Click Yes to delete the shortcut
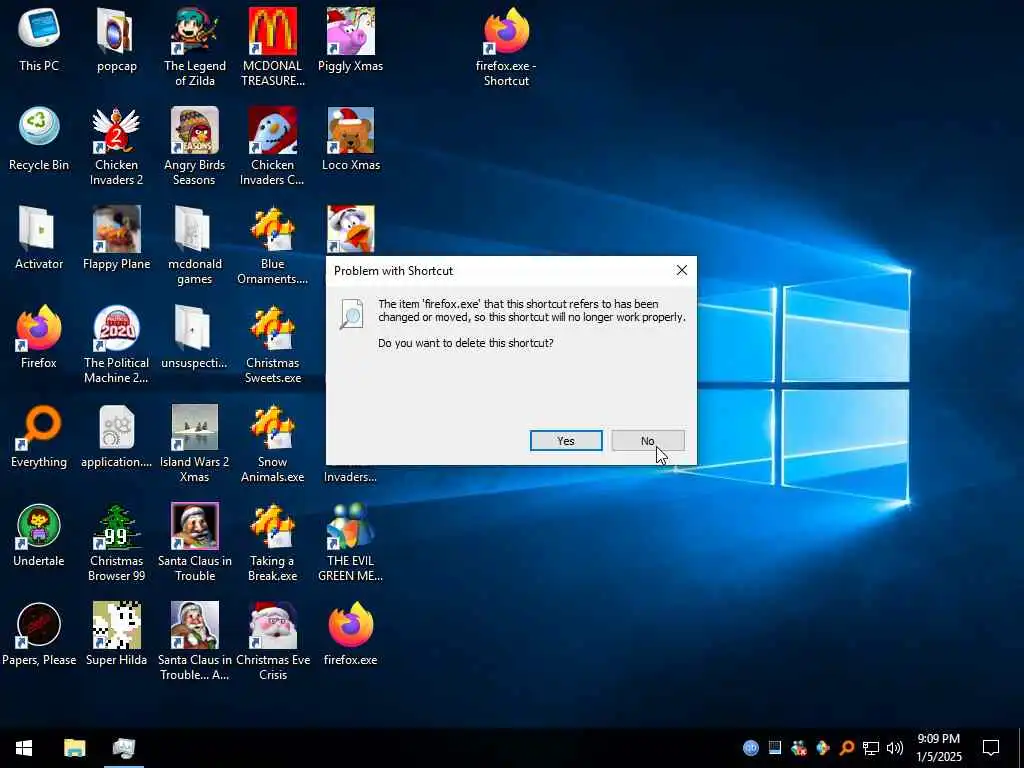The width and height of the screenshot is (1024, 768). tap(566, 441)
